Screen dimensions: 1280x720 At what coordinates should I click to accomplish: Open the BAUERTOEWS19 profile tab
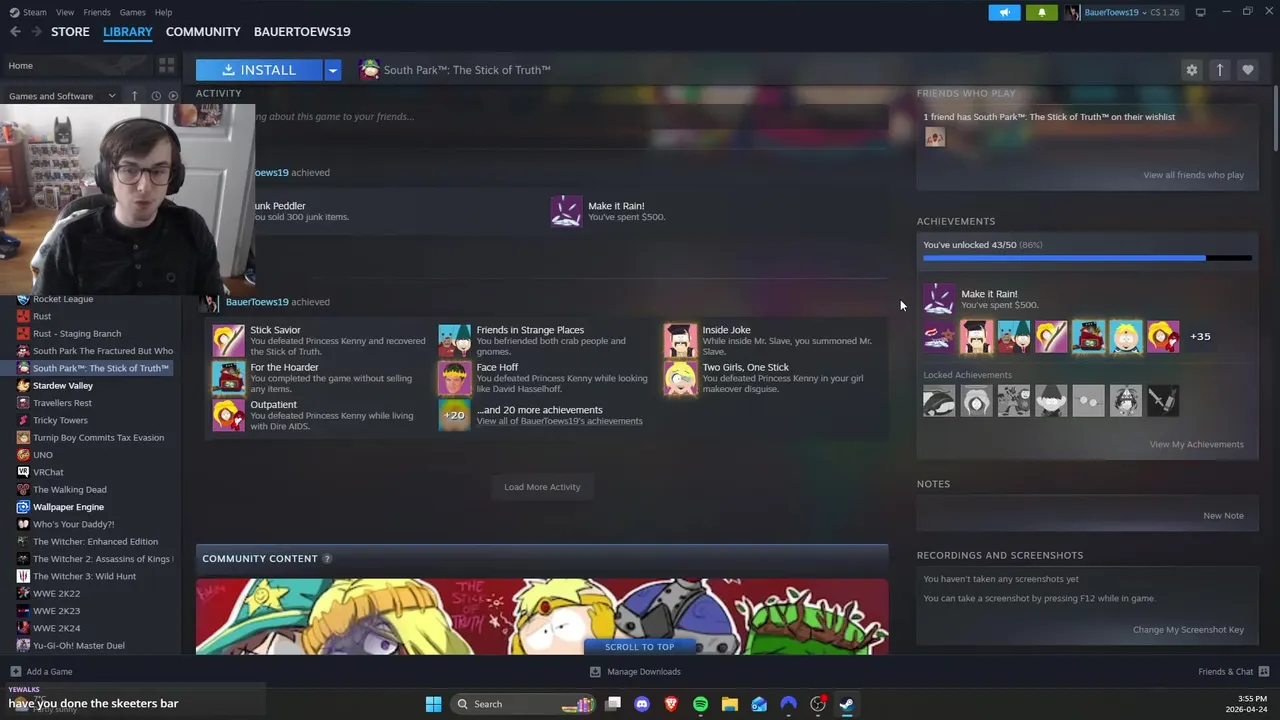tap(302, 32)
